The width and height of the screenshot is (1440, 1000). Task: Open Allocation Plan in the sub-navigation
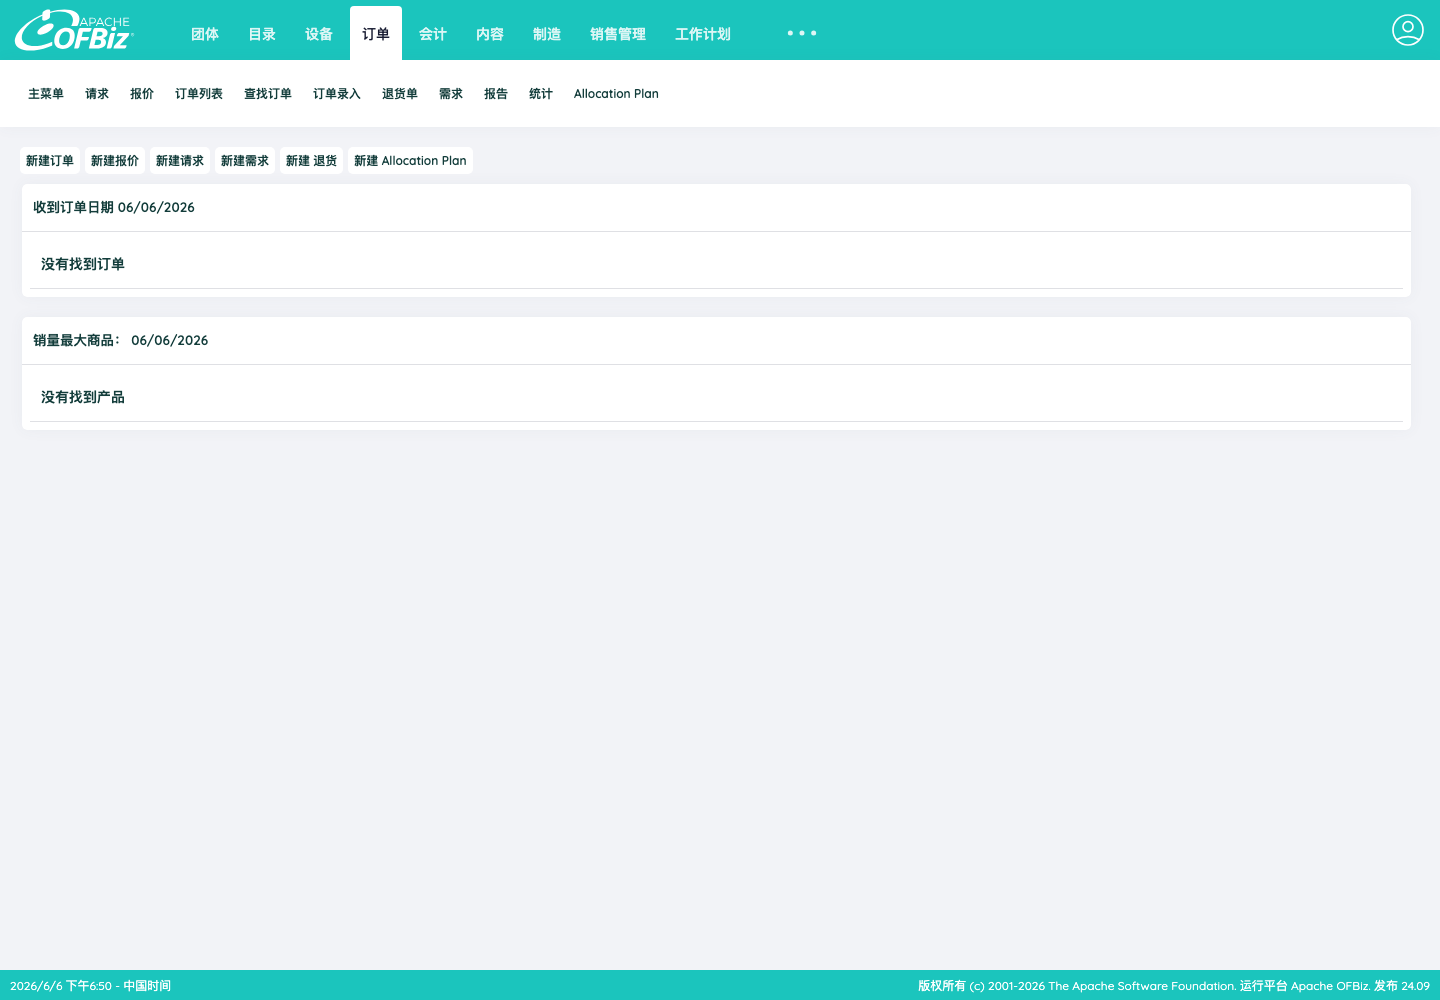point(616,94)
